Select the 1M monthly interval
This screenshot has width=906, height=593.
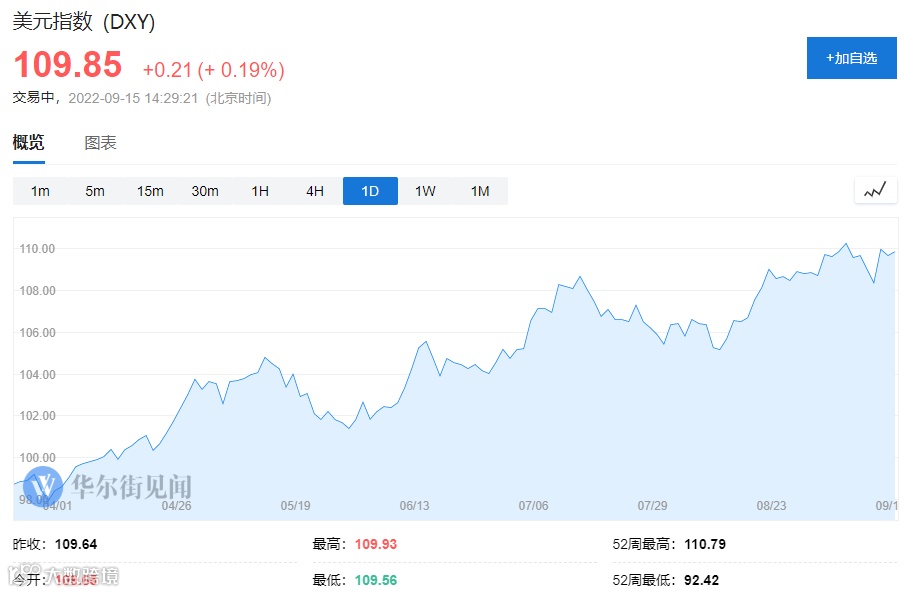click(x=480, y=191)
